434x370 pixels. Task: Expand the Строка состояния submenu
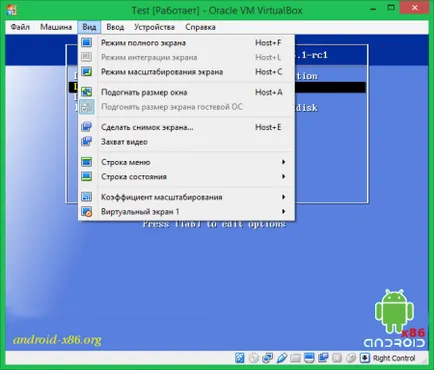[x=187, y=177]
